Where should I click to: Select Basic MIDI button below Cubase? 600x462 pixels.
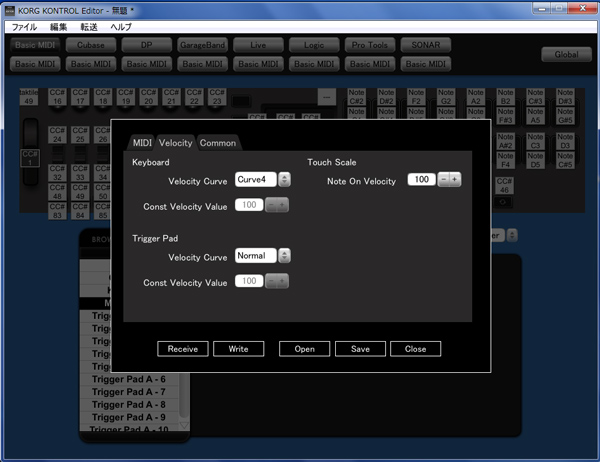point(91,64)
